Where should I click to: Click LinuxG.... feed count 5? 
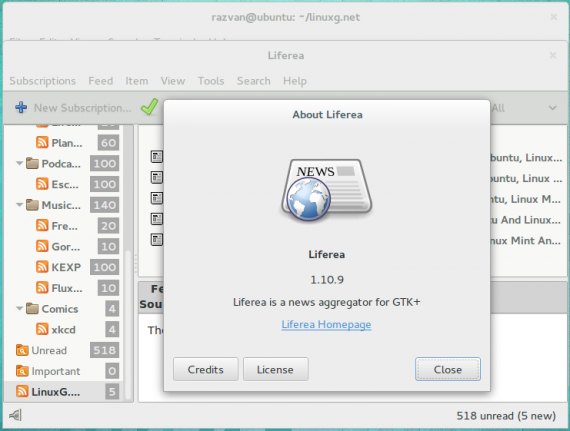pos(112,392)
